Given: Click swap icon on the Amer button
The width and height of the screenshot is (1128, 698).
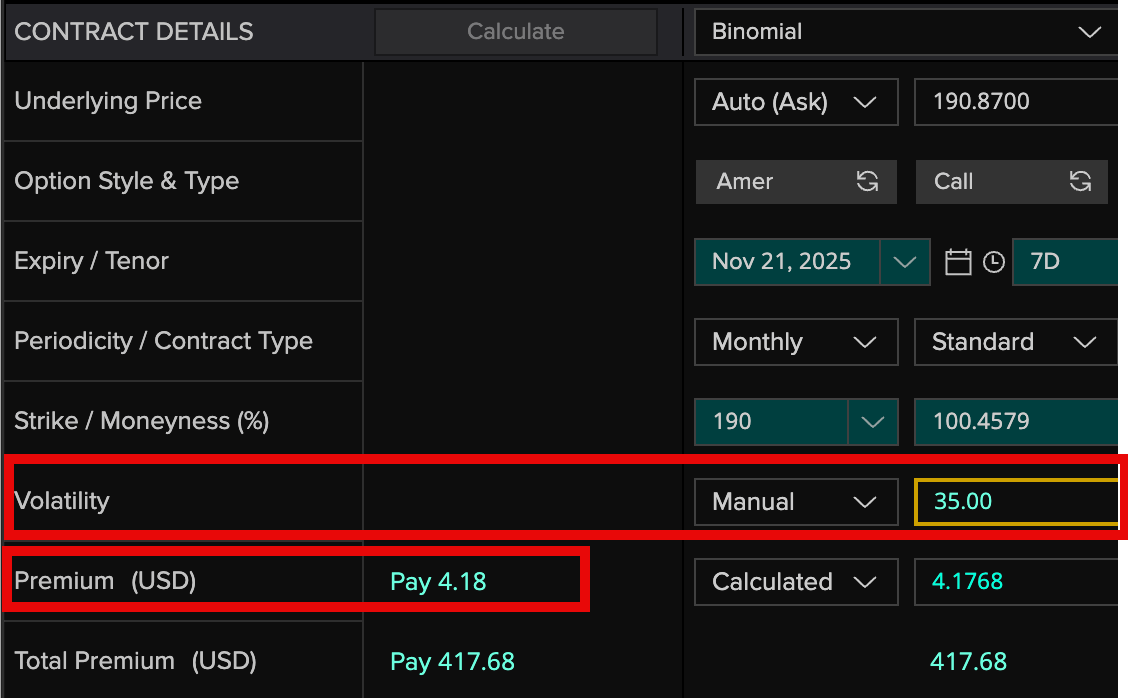Looking at the screenshot, I should pos(867,181).
